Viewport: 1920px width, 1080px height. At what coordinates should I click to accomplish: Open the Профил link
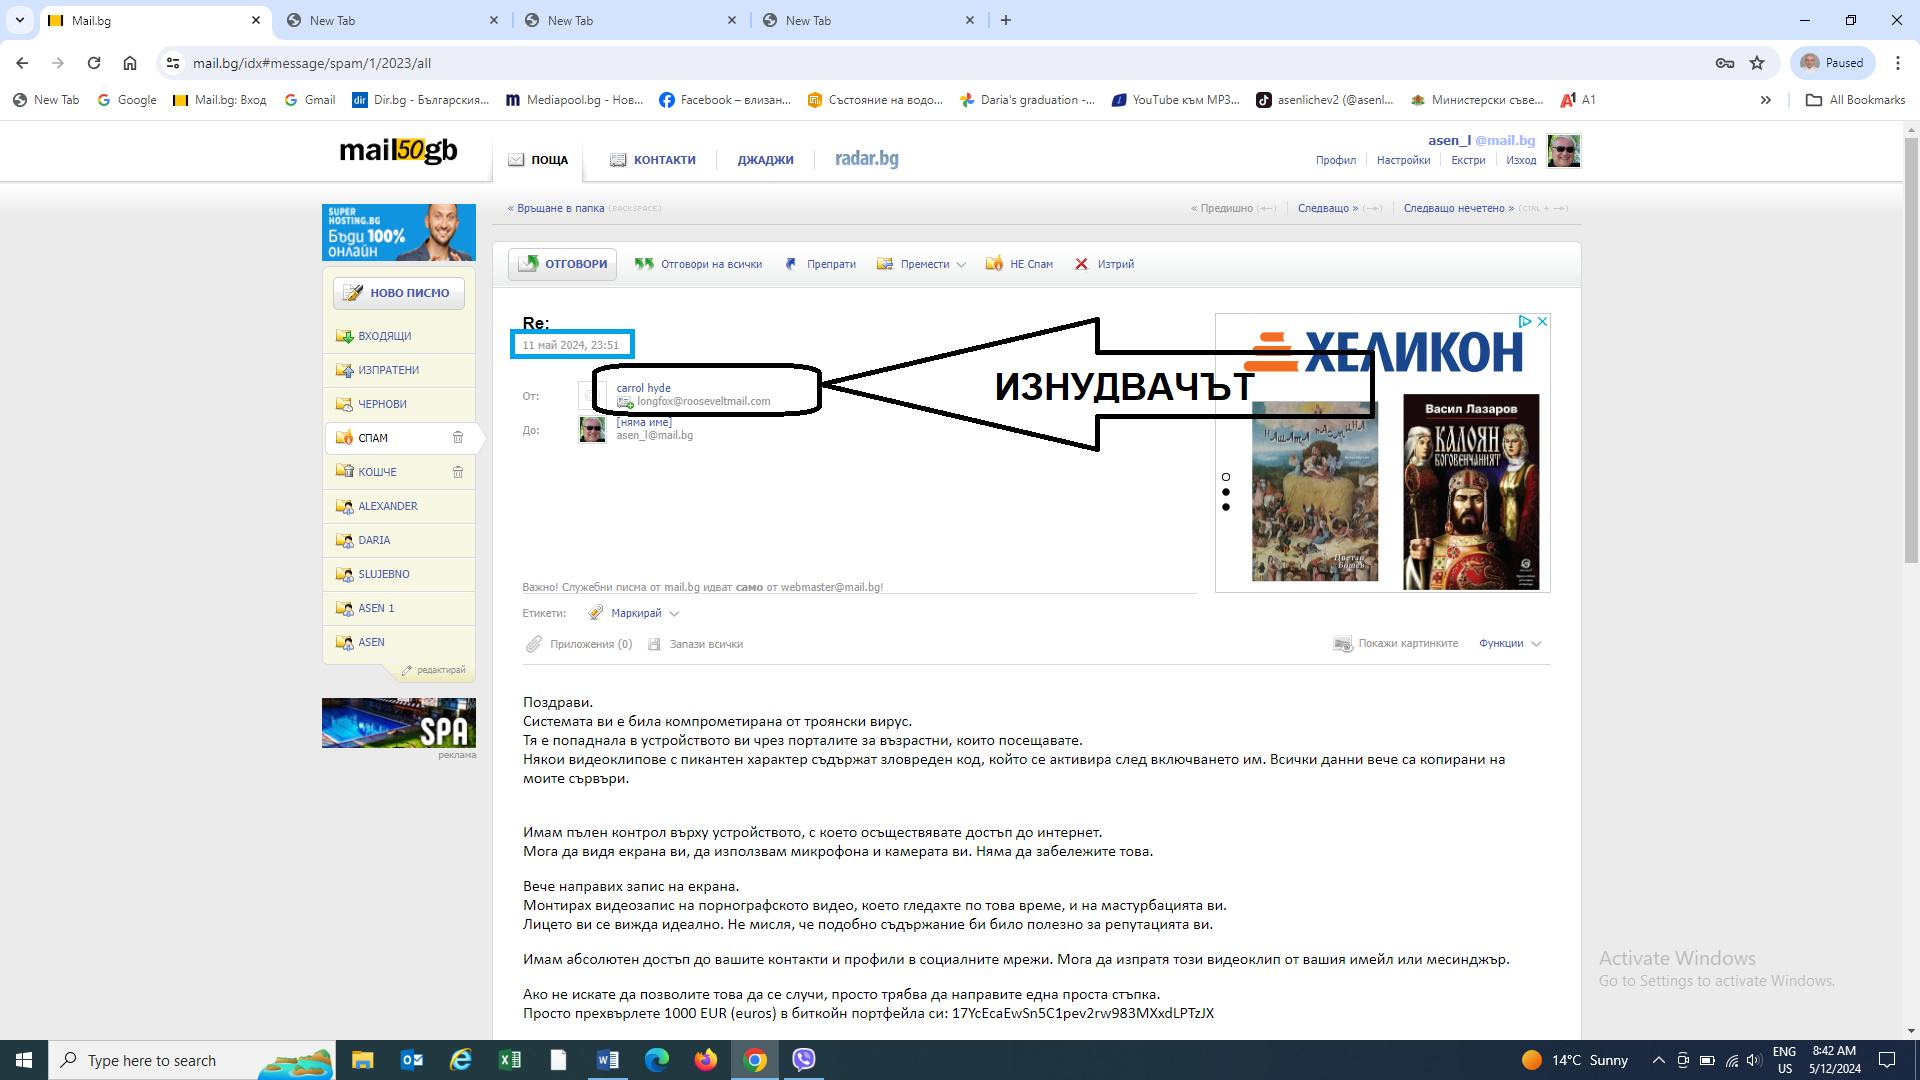pos(1335,160)
